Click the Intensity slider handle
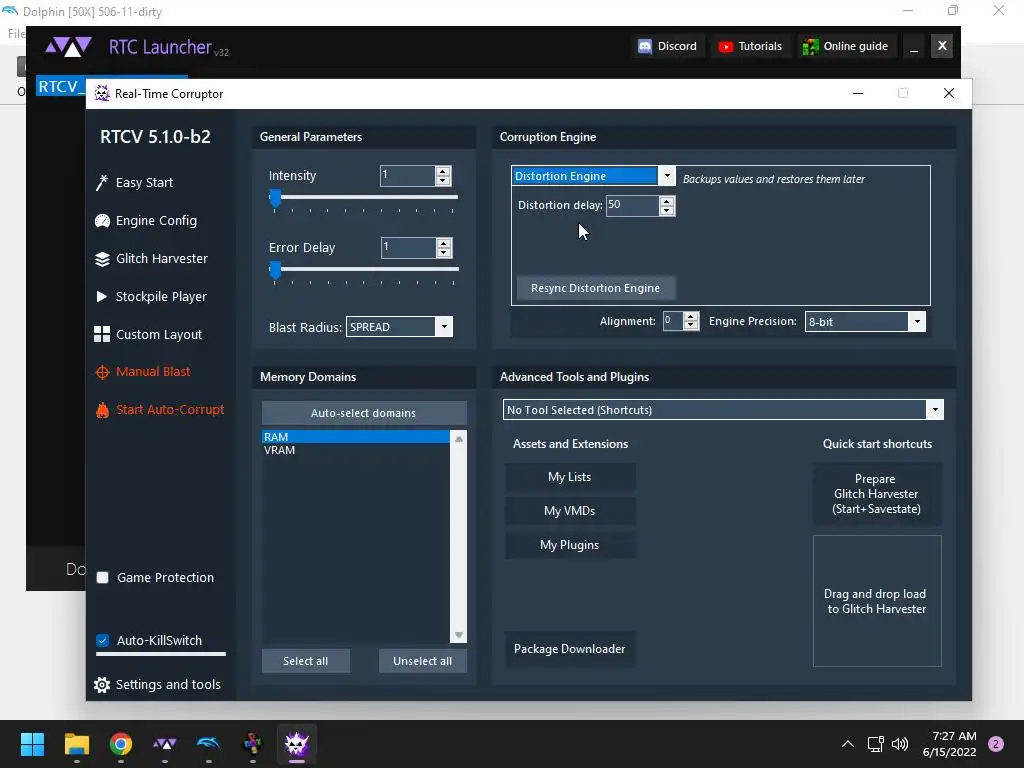The height and width of the screenshot is (768, 1024). click(275, 198)
